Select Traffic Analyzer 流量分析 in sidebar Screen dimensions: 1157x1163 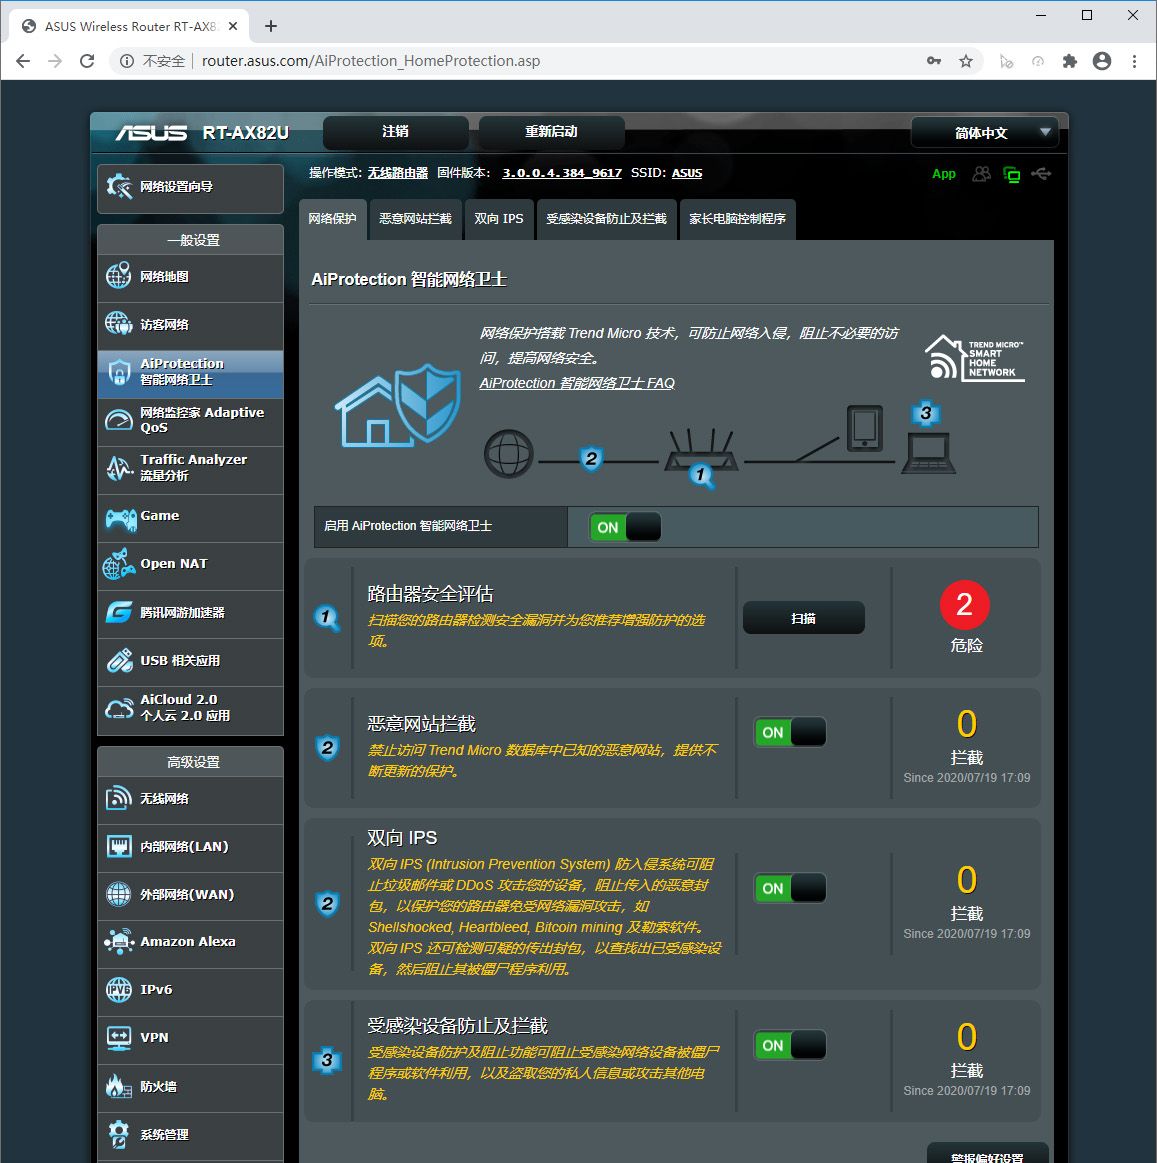click(190, 469)
